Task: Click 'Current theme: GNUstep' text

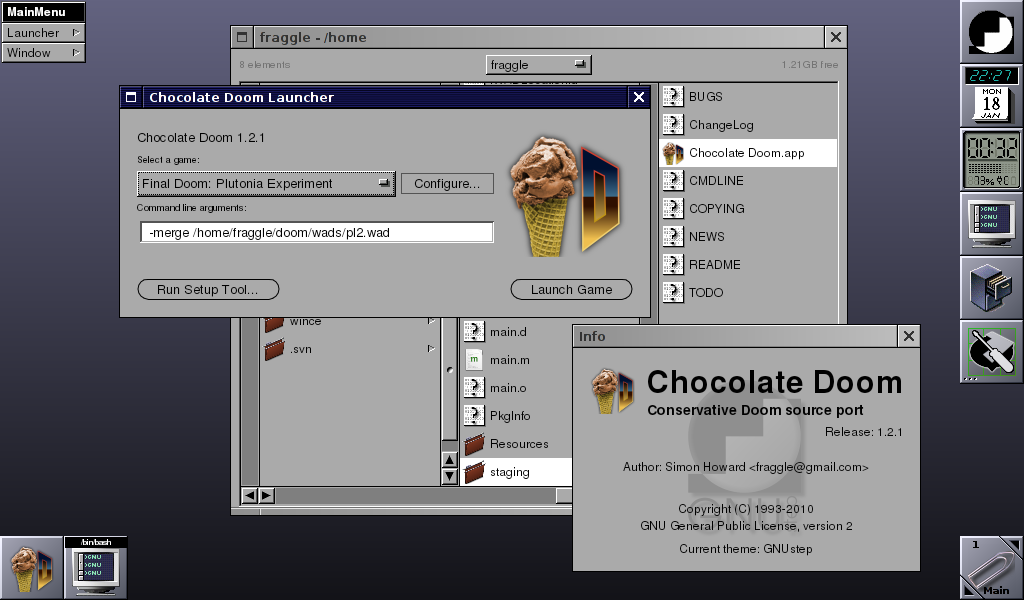Action: [746, 548]
